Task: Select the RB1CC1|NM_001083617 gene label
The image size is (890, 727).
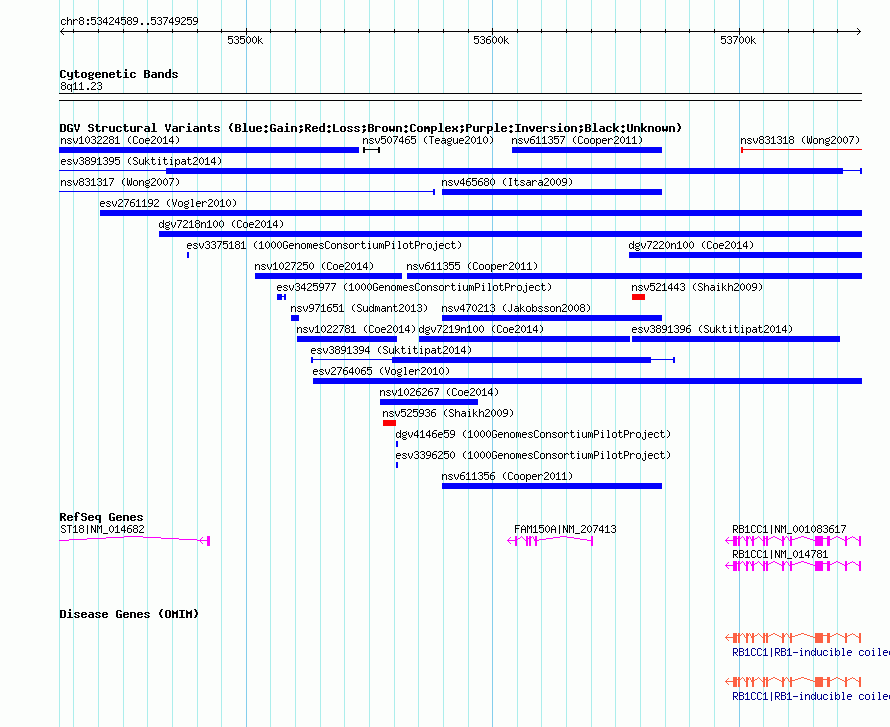Action: 789,530
